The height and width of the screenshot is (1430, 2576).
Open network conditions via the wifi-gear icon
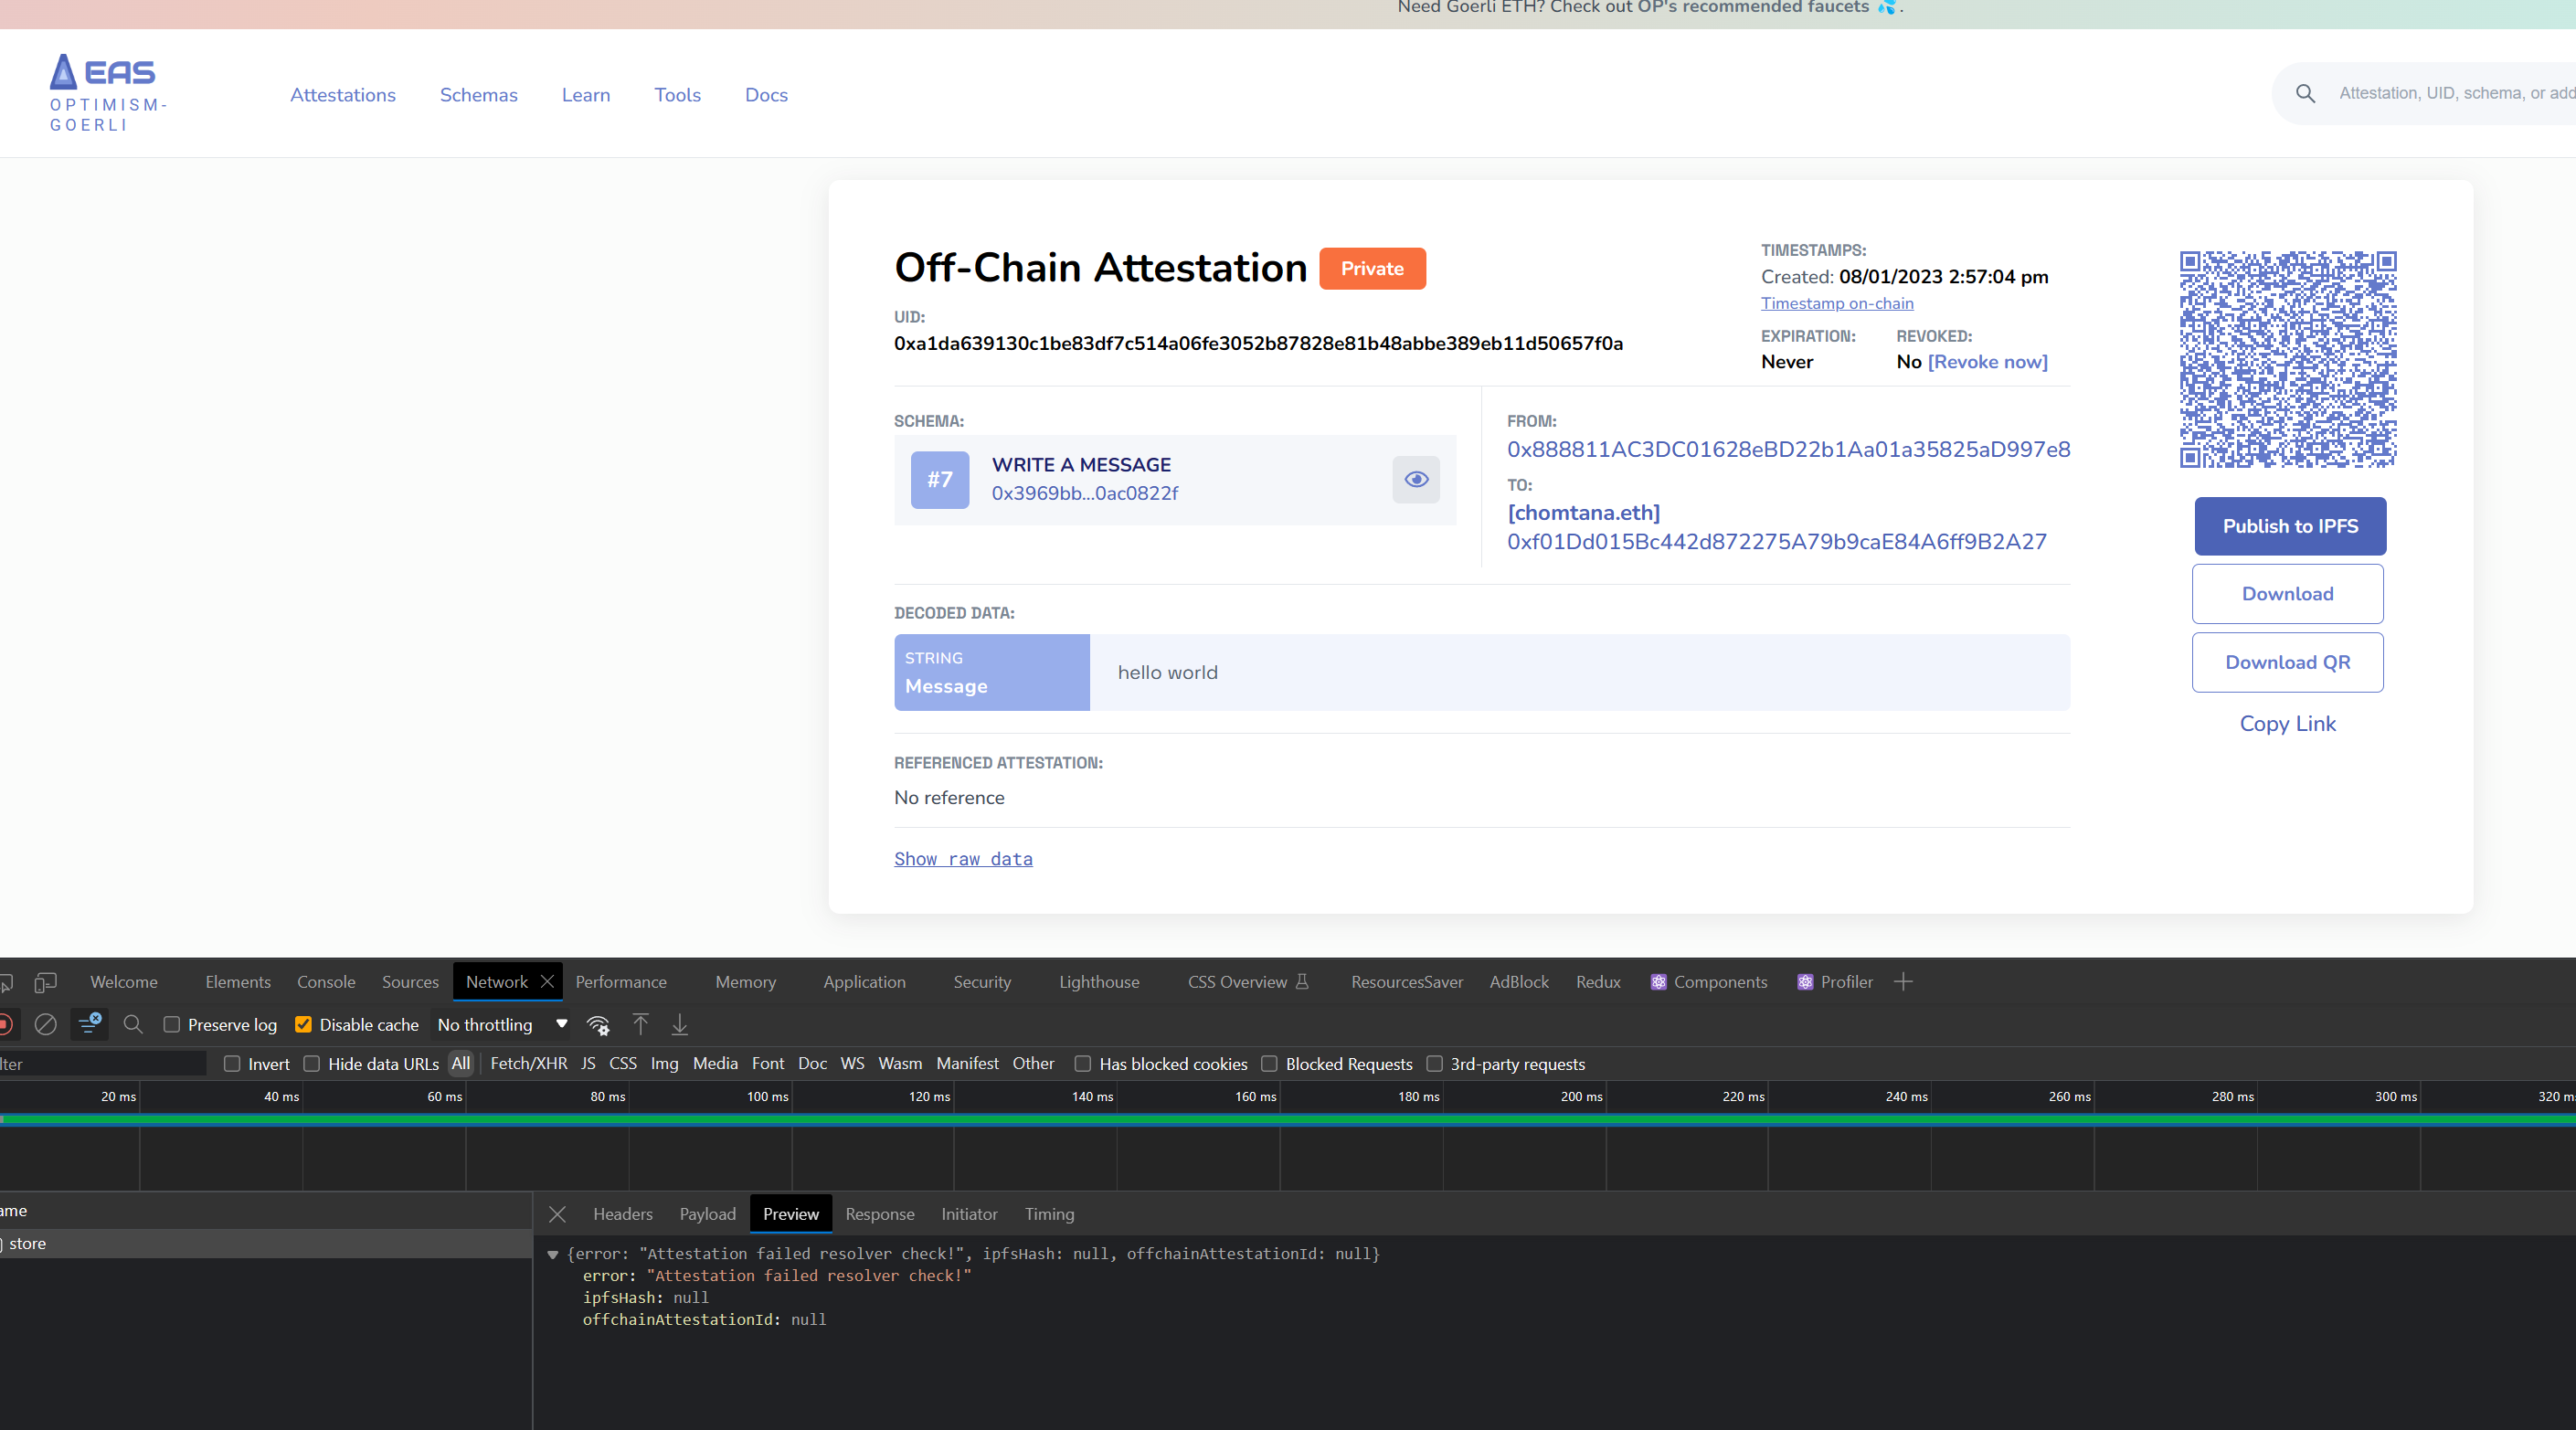(598, 1024)
